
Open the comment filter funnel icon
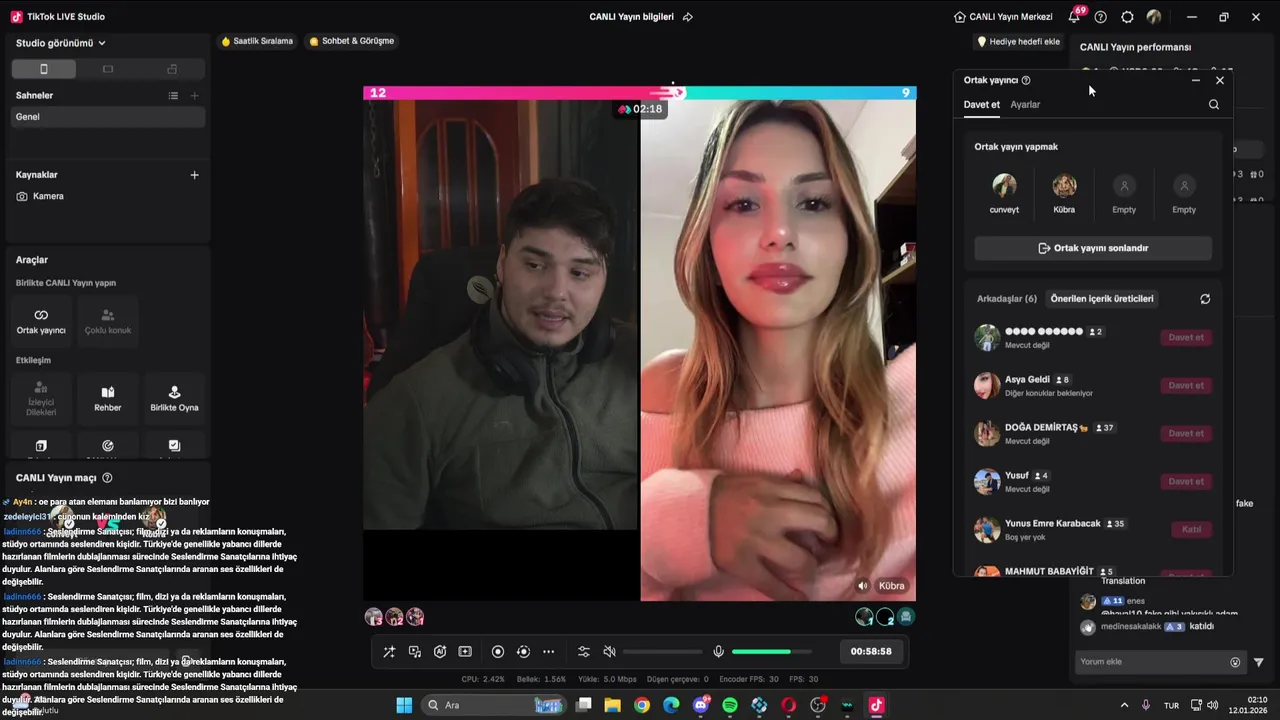1259,662
